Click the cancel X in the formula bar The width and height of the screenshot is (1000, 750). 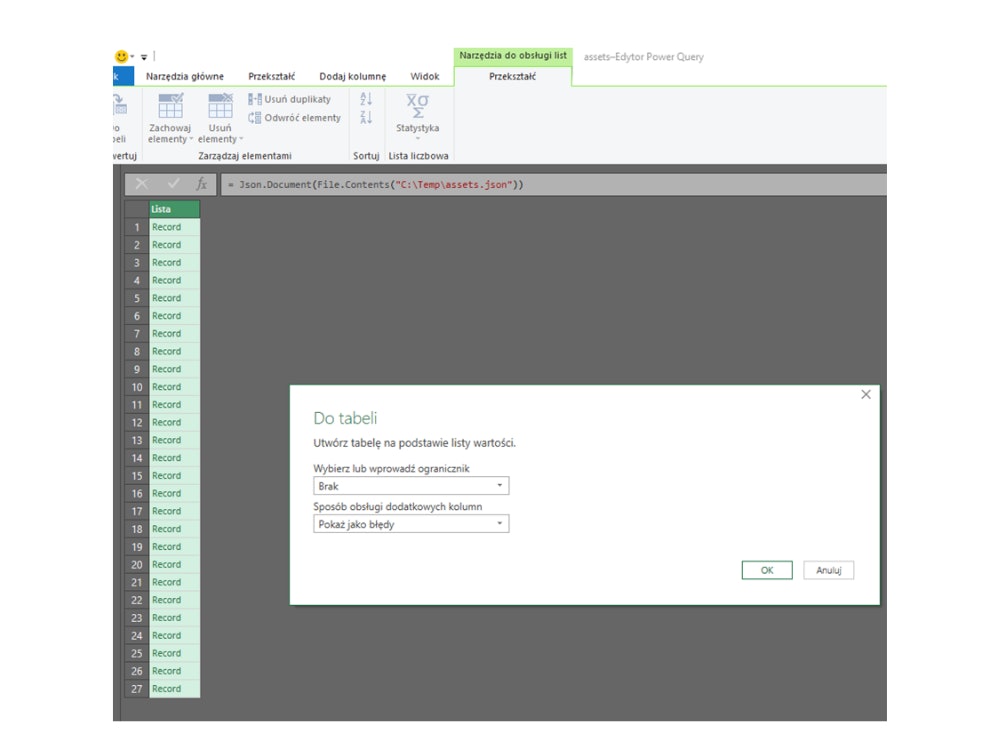(141, 184)
